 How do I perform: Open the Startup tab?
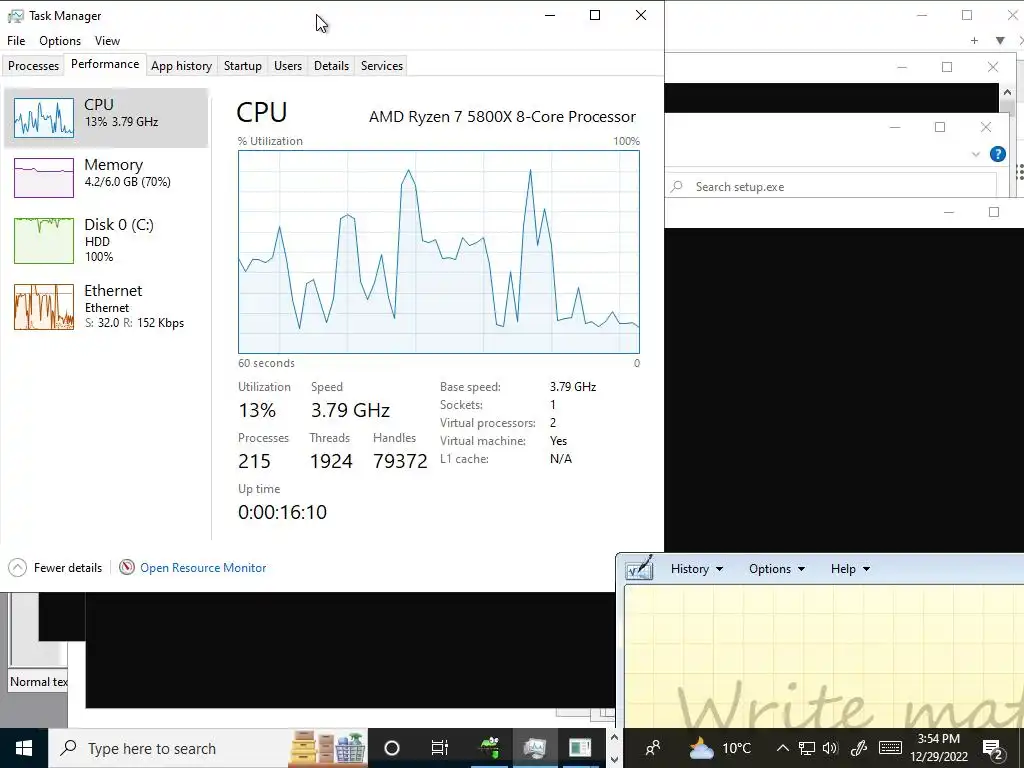[x=242, y=66]
